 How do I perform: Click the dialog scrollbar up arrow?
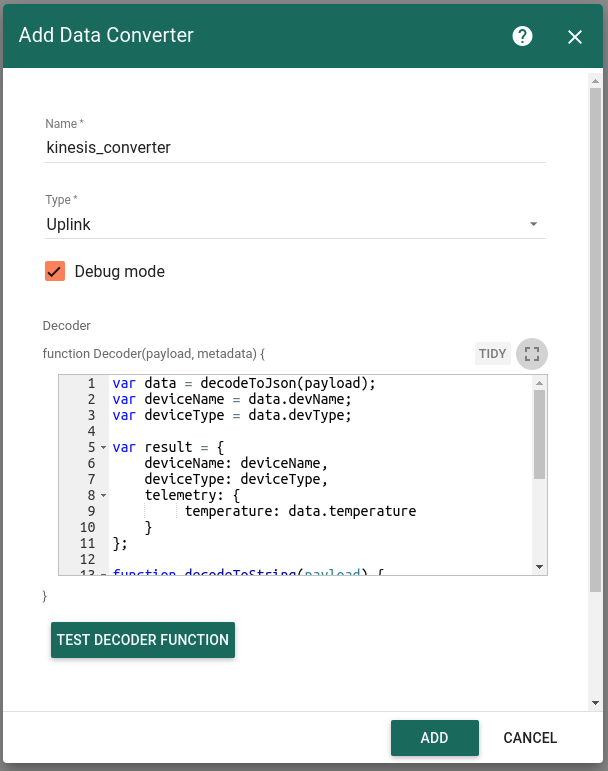point(595,81)
